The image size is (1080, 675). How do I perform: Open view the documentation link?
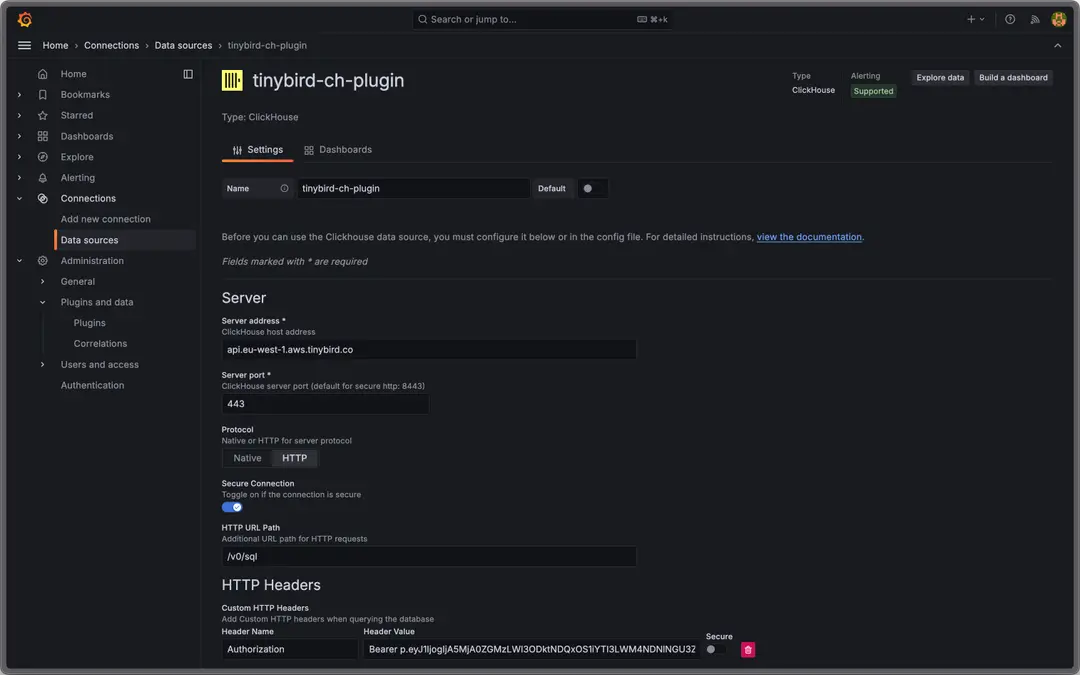pyautogui.click(x=810, y=236)
